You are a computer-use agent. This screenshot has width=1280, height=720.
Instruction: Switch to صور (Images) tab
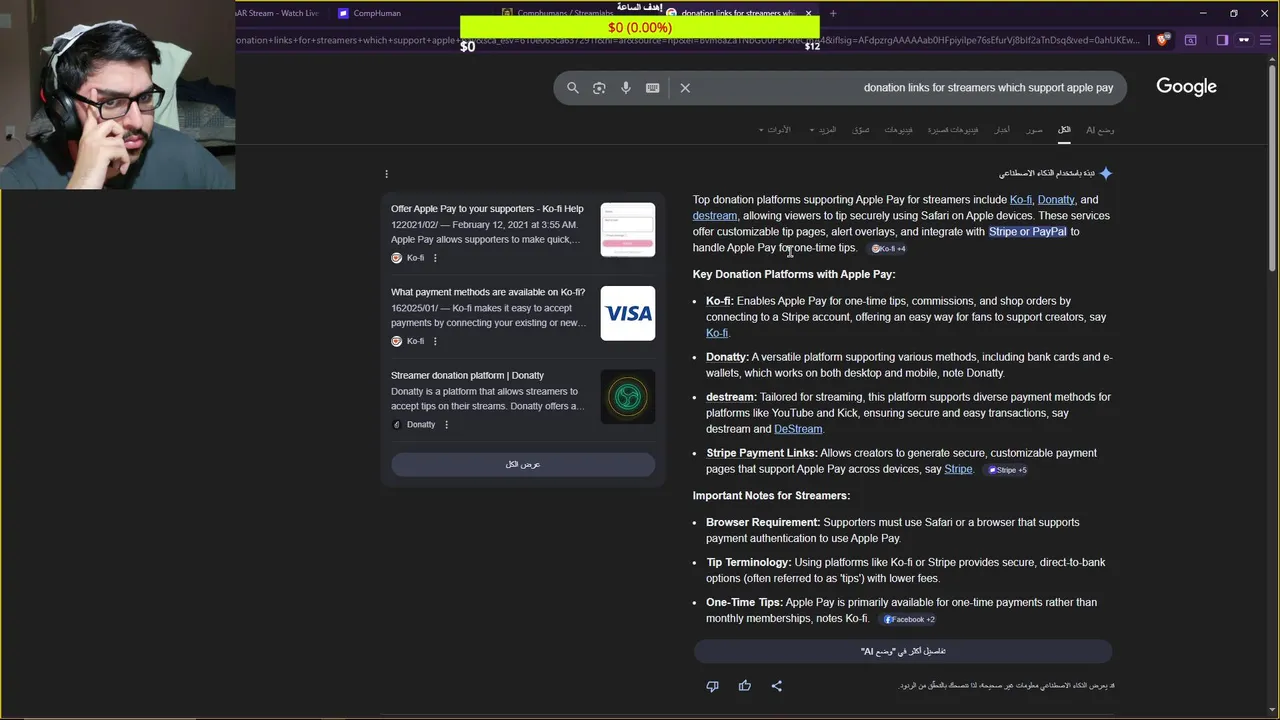(x=1034, y=130)
